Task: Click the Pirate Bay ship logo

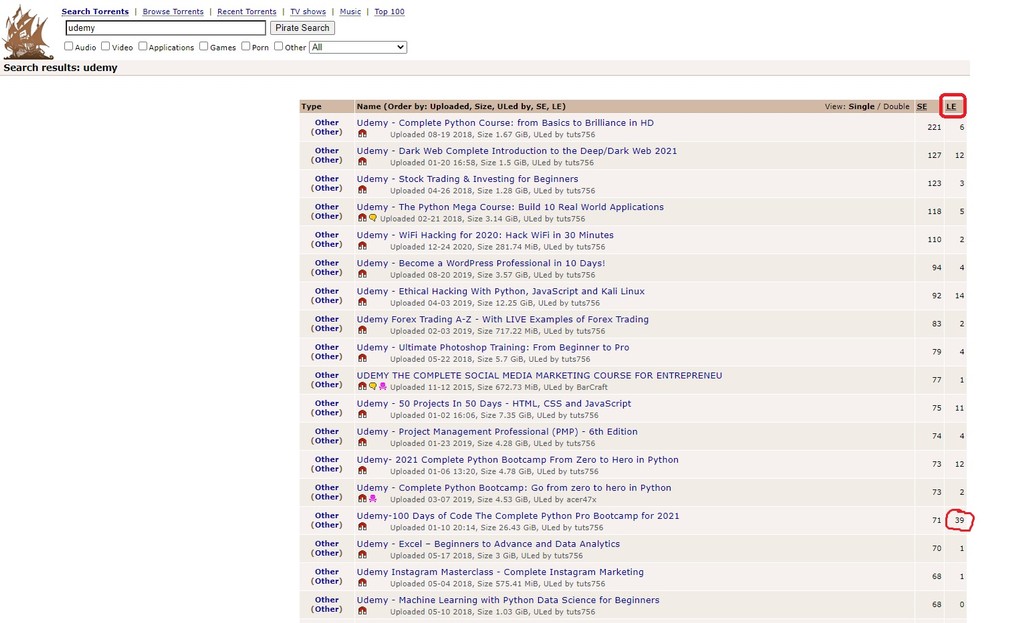Action: pyautogui.click(x=27, y=32)
